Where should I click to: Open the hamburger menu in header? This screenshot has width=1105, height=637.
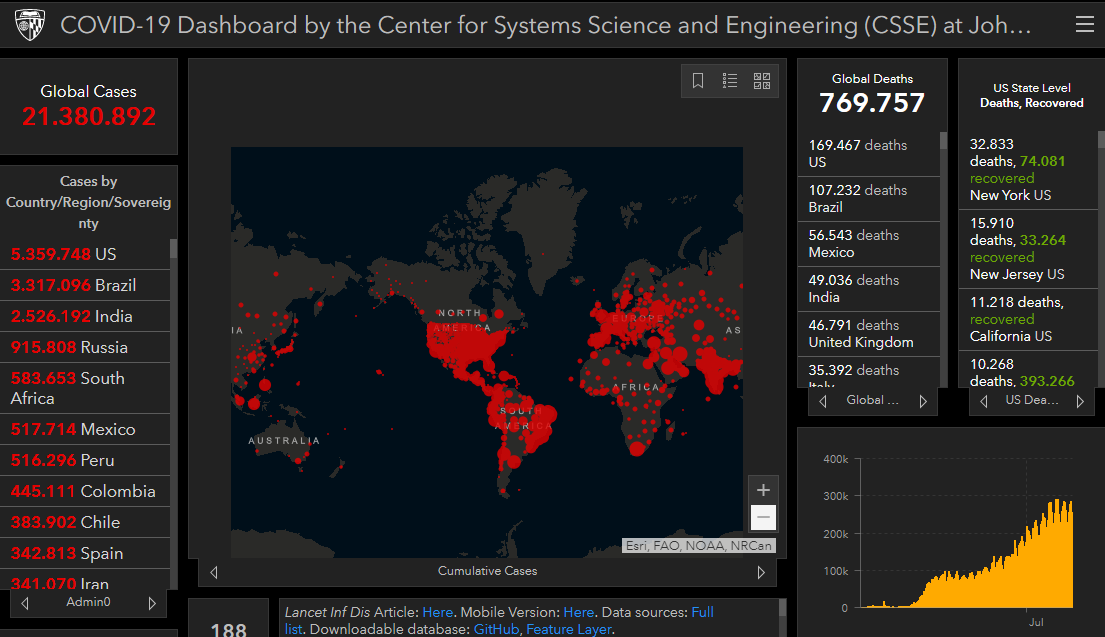point(1084,24)
